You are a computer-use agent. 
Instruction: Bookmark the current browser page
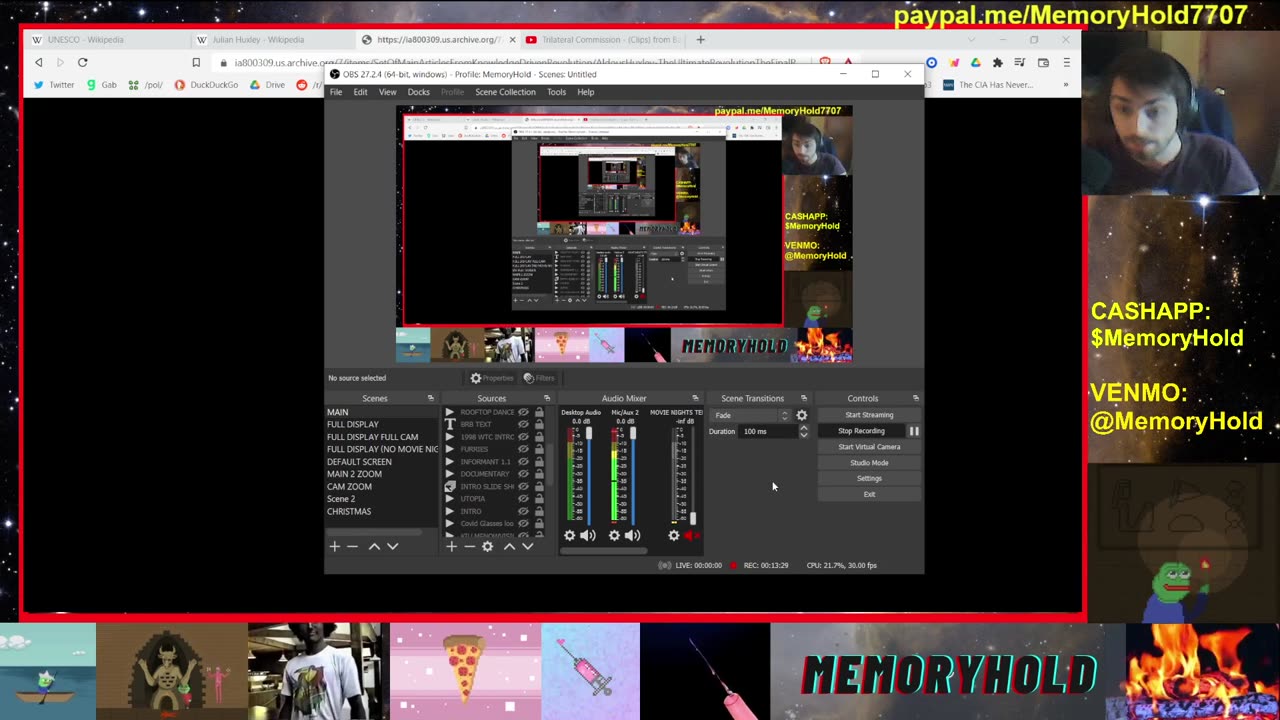pos(196,62)
